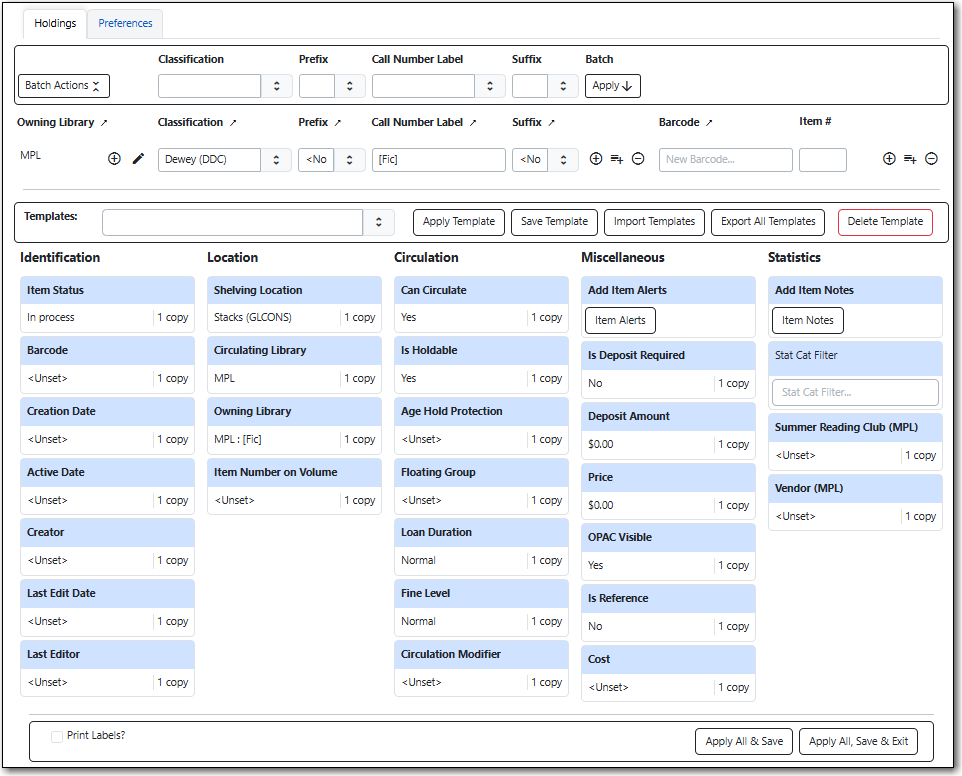Click the expand arrow next to Owning Library header
The image size is (962, 776).
pyautogui.click(x=103, y=123)
